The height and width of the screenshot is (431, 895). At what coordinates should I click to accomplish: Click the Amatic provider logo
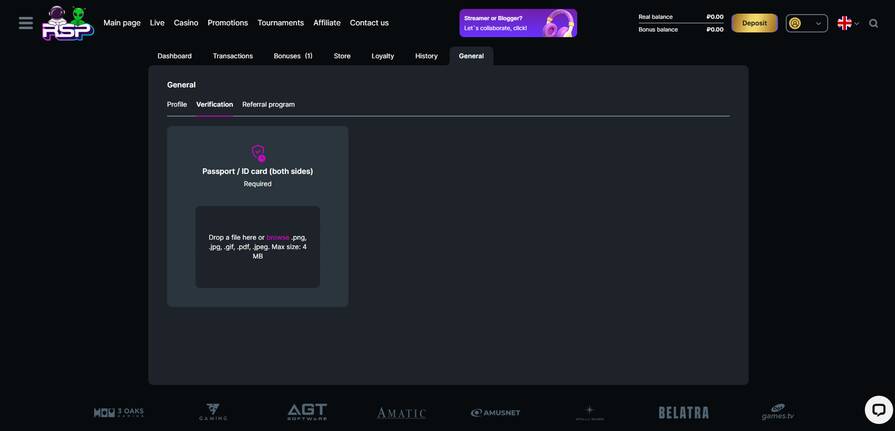[401, 413]
